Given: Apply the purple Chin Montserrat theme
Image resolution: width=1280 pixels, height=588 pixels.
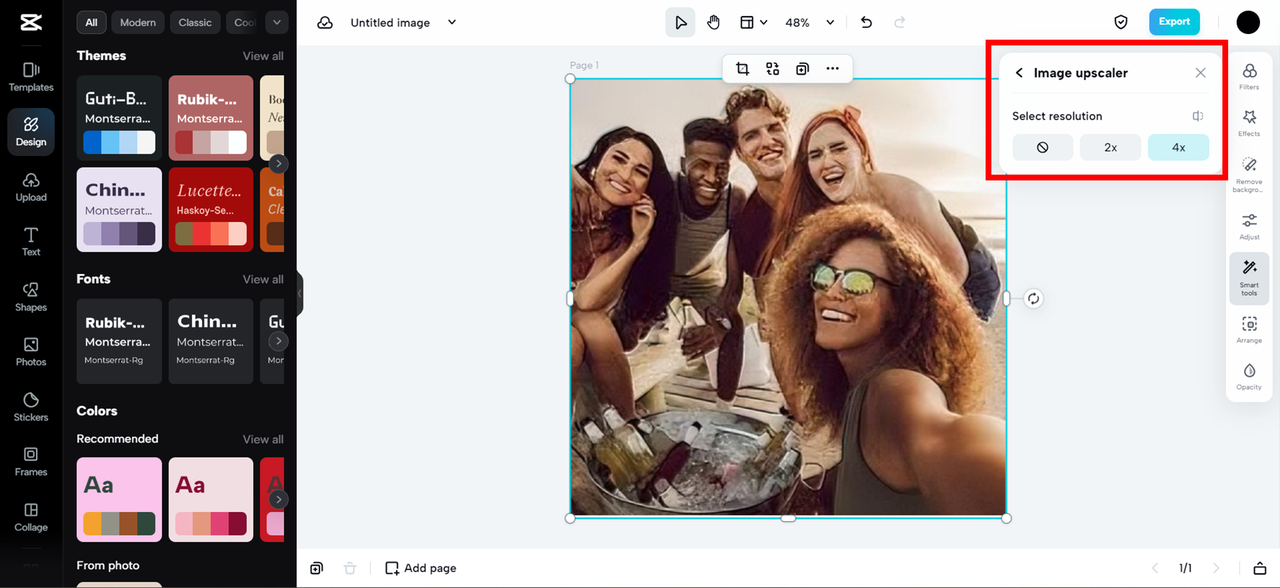Looking at the screenshot, I should 119,209.
